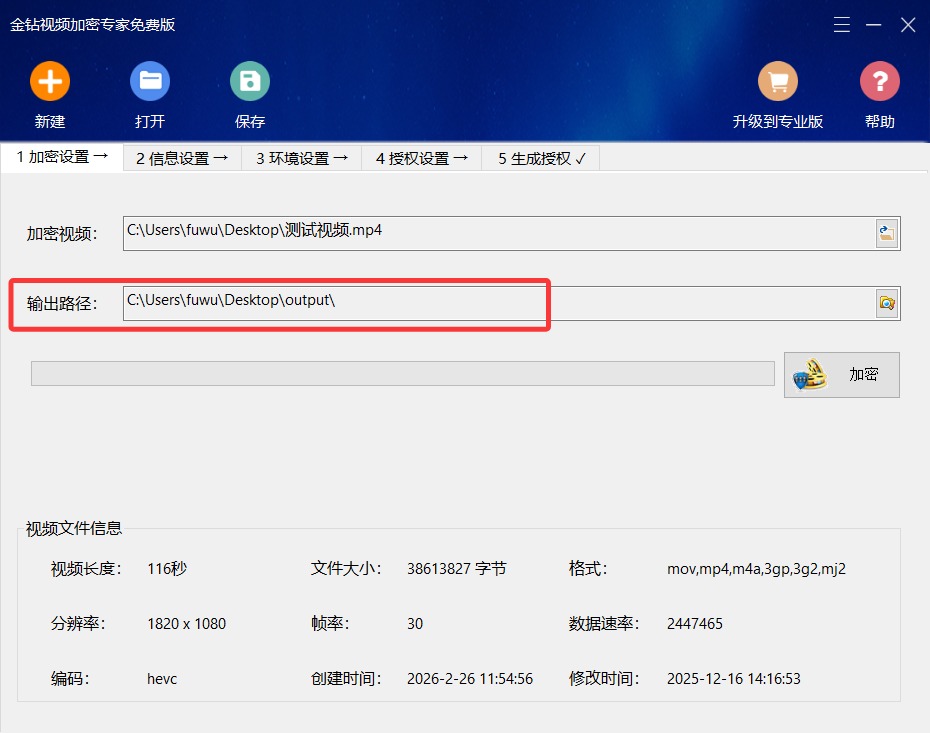Switch to the 2 信息设置 tab
Viewport: 930px width, 733px height.
[182, 158]
